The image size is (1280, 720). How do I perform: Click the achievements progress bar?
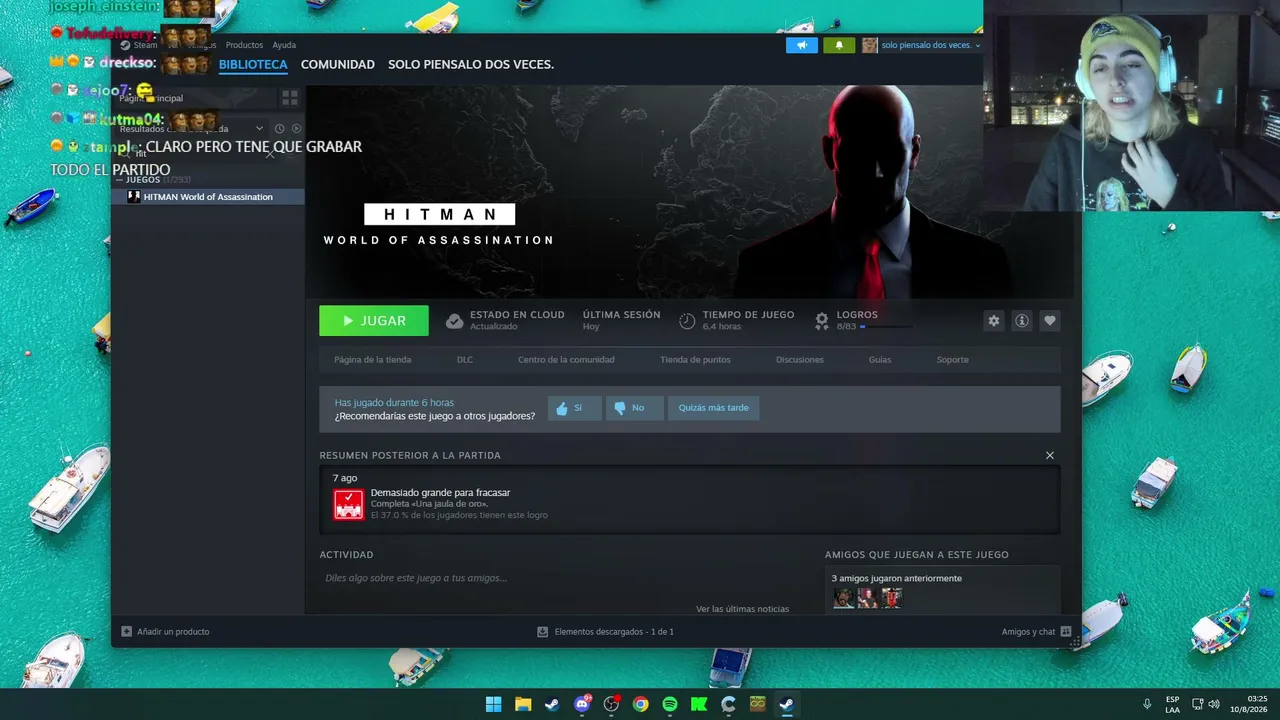[885, 327]
